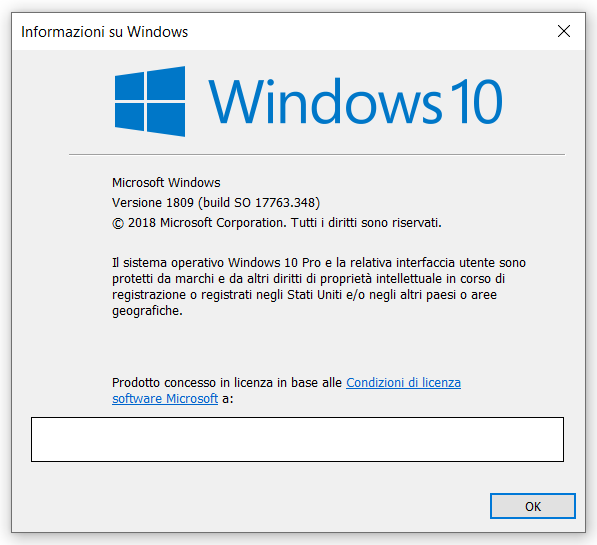Viewport: 597px width, 545px height.
Task: Click the horizontal separator under the logo
Action: [x=317, y=155]
